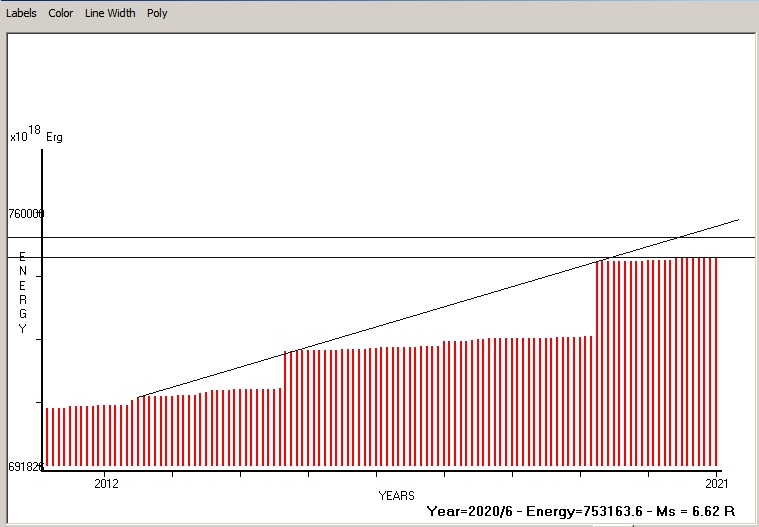Click the Year/Energy/Ms status readout text
This screenshot has height=527, width=759.
coord(582,511)
